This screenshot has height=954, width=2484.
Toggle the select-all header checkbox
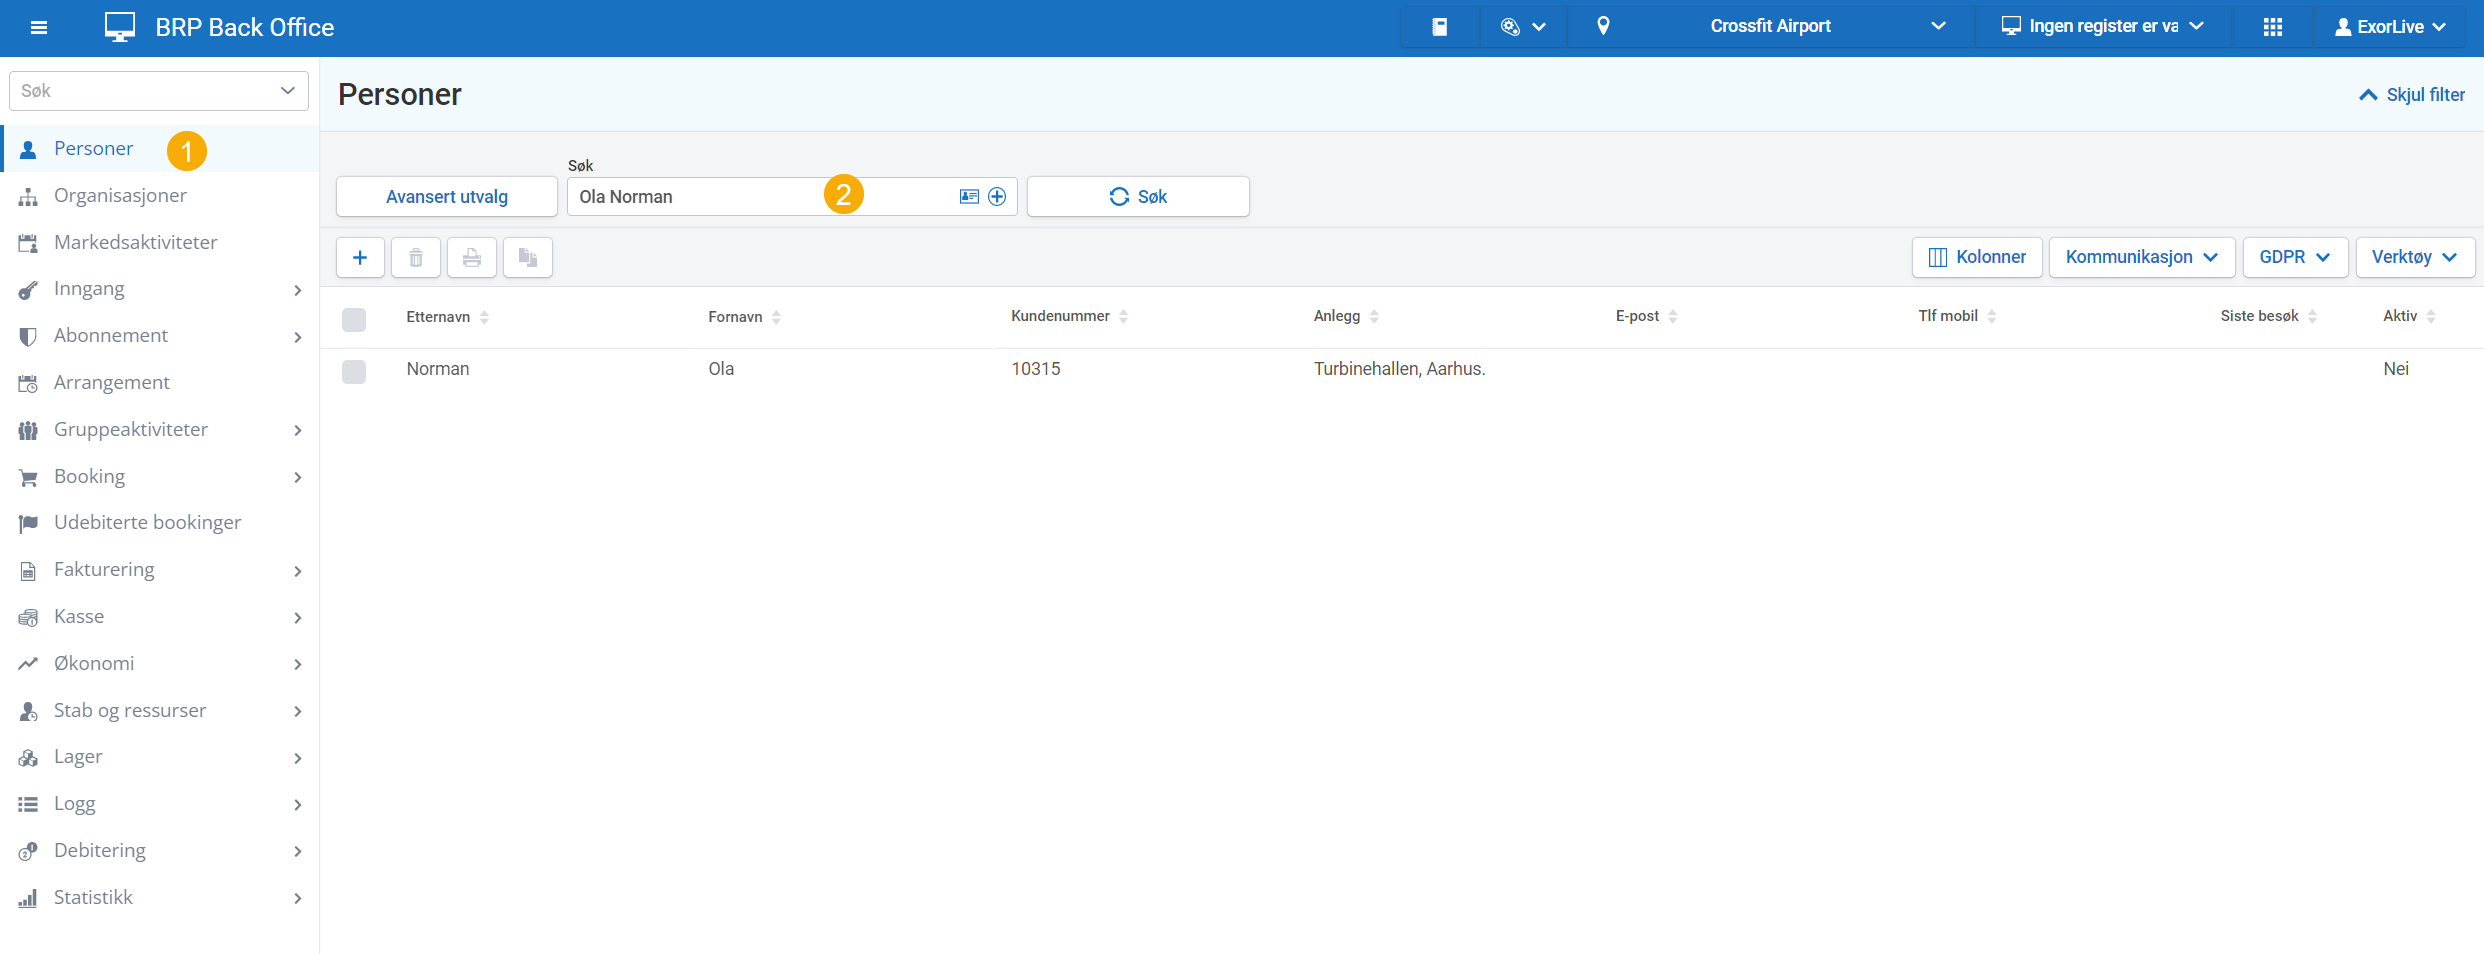(x=354, y=320)
